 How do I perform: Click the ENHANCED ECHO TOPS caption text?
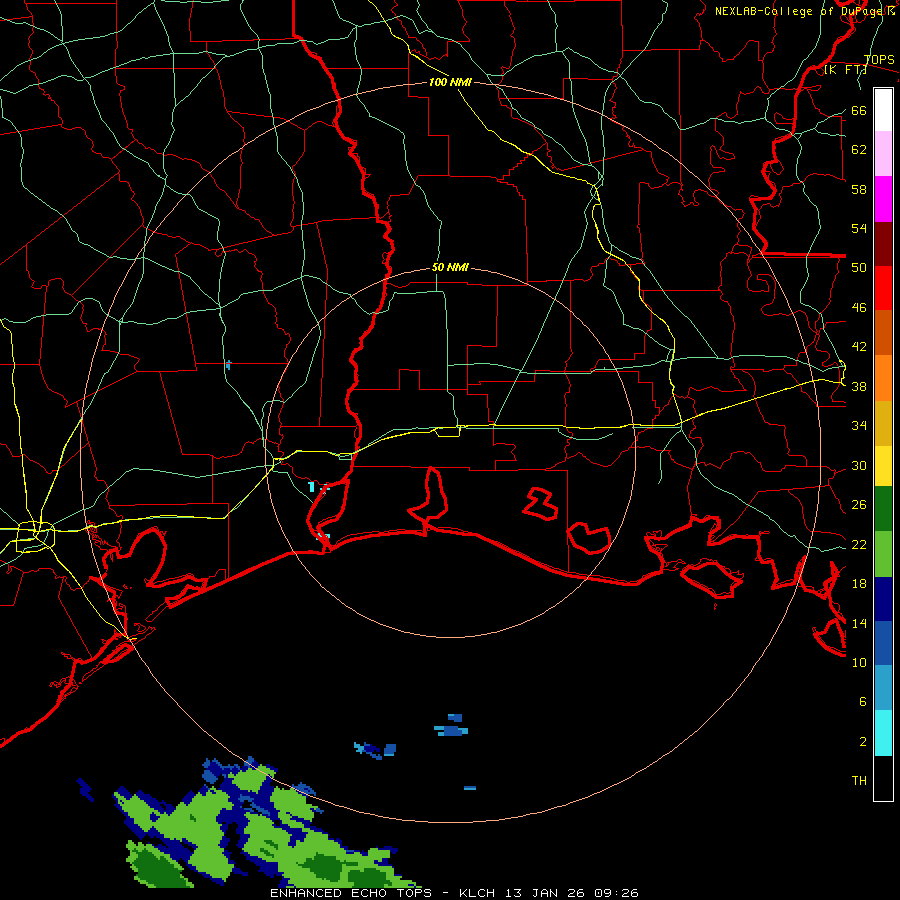pos(355,893)
